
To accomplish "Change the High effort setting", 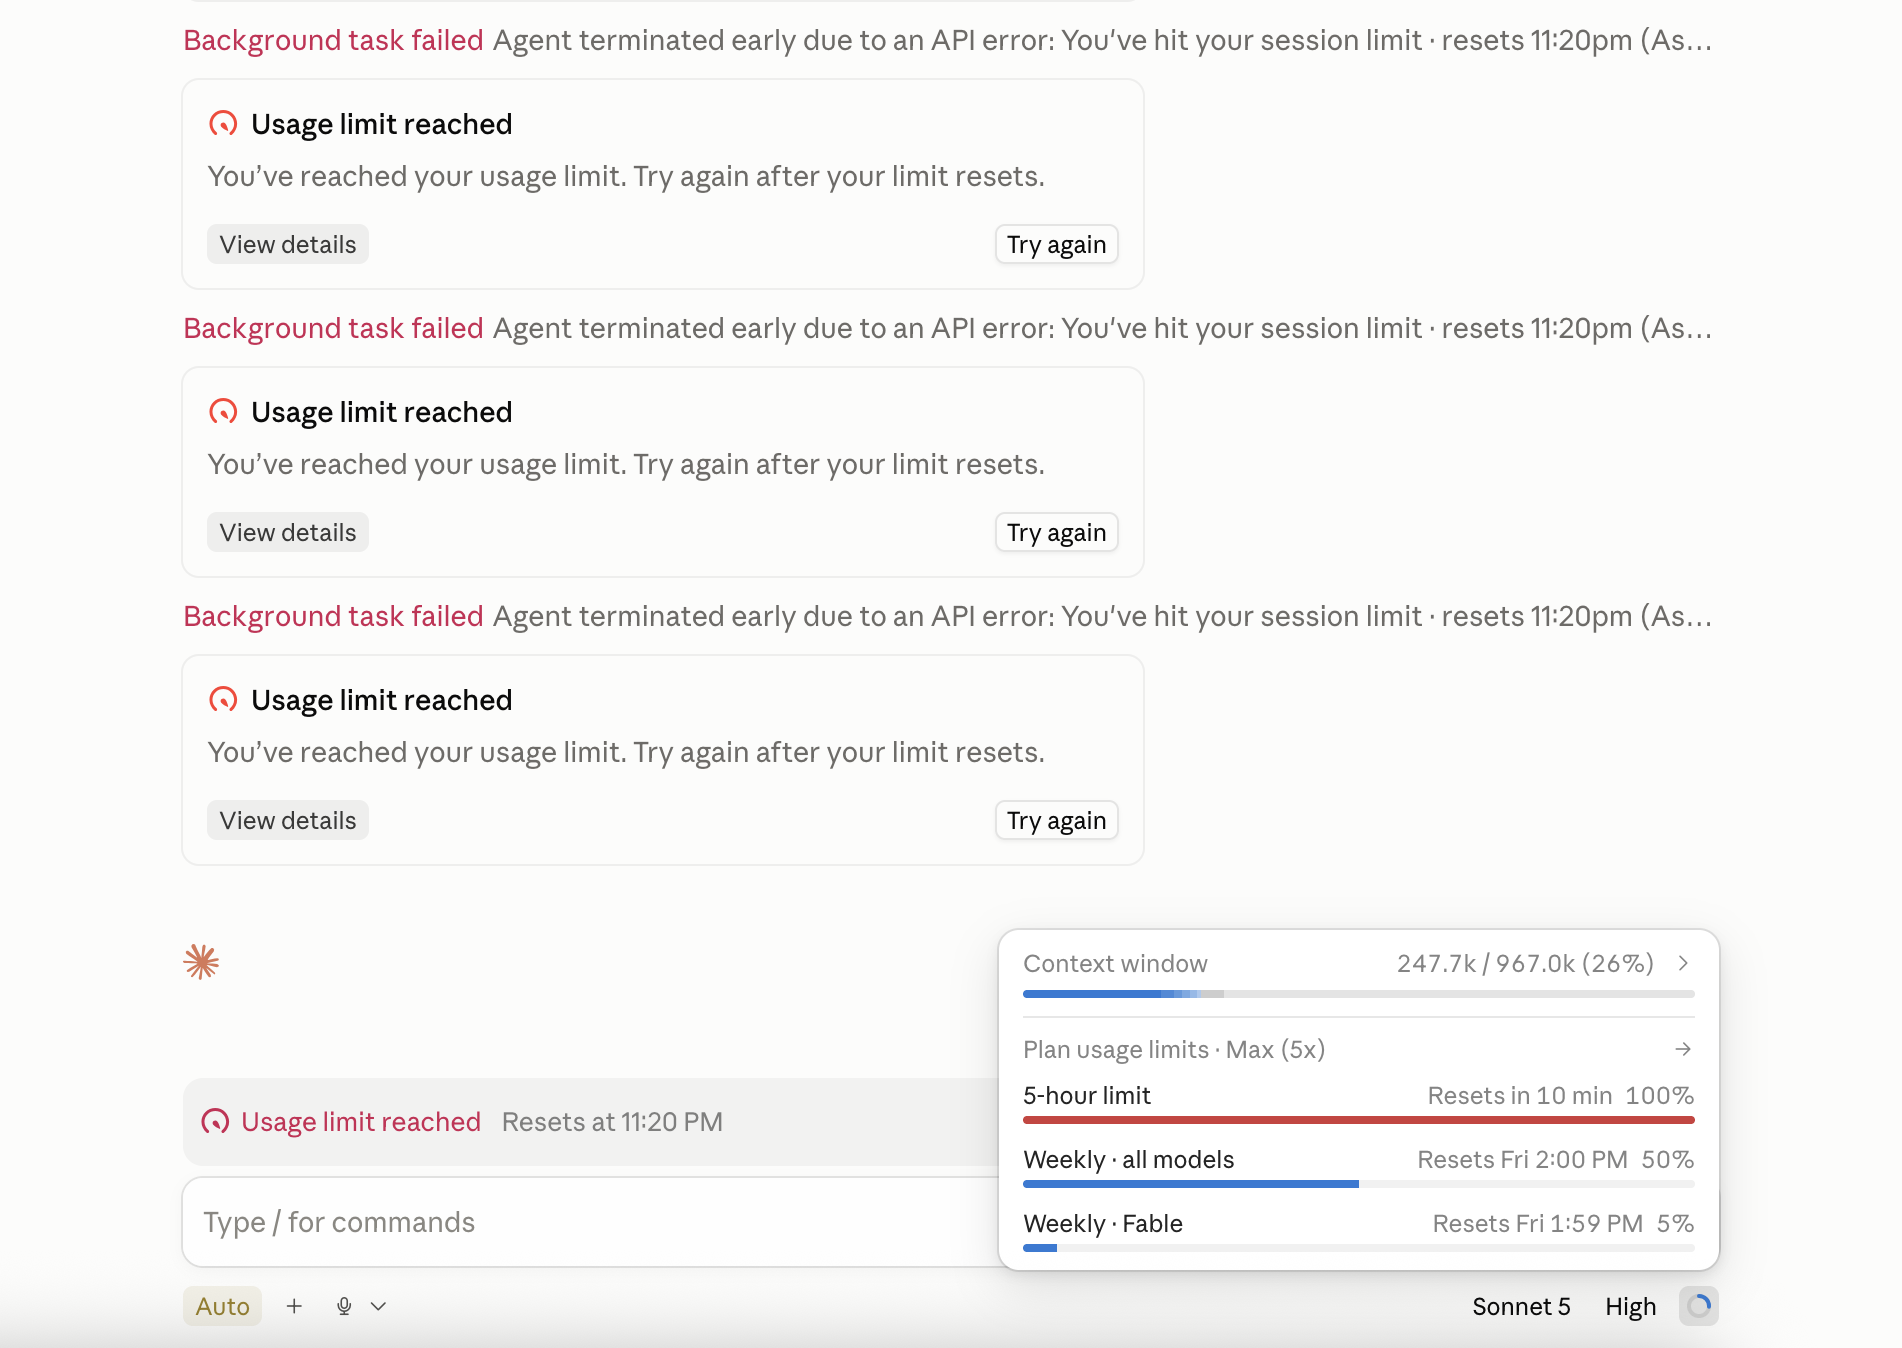I will (x=1631, y=1306).
